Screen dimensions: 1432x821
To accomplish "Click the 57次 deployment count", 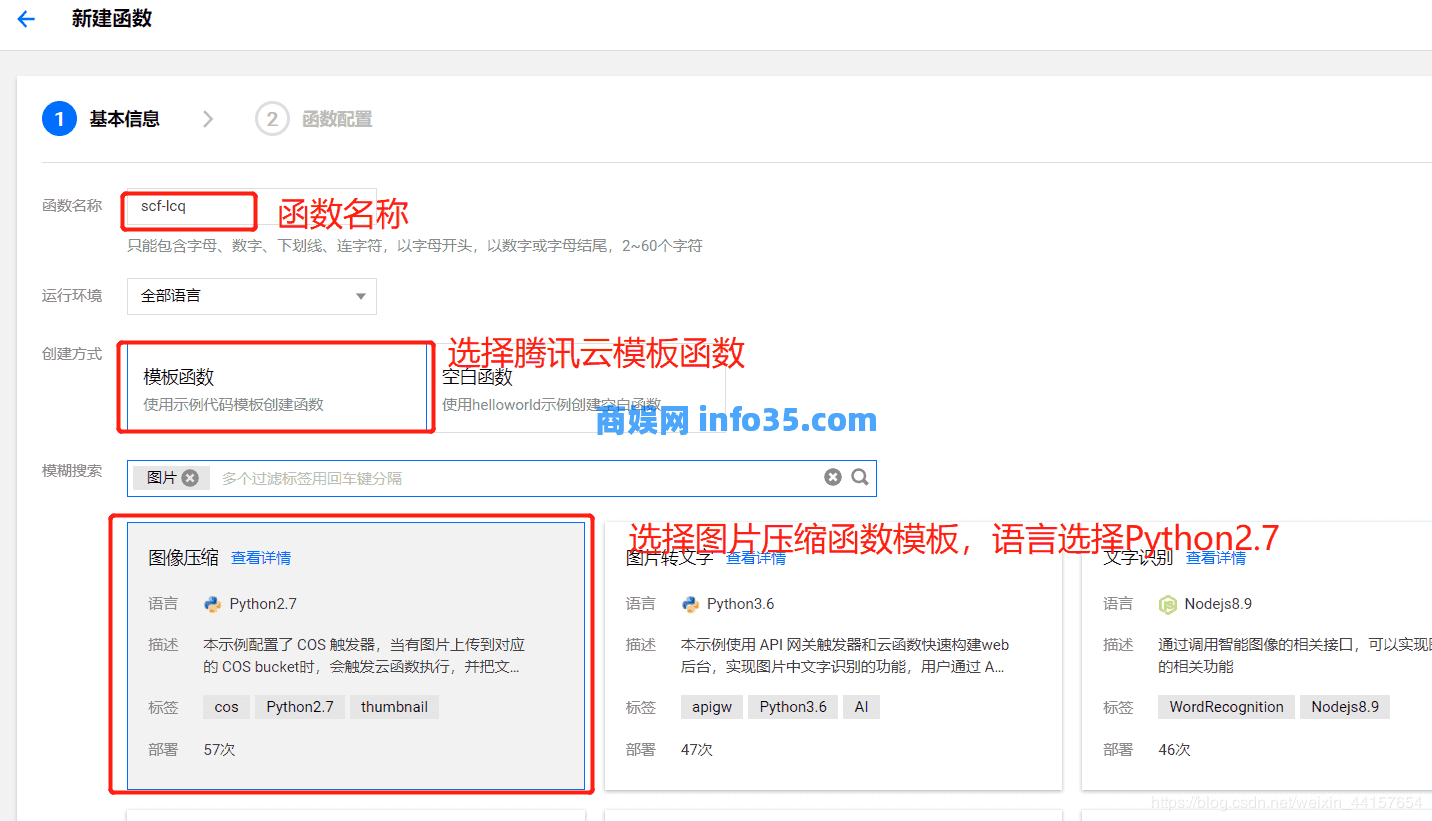I will (219, 749).
